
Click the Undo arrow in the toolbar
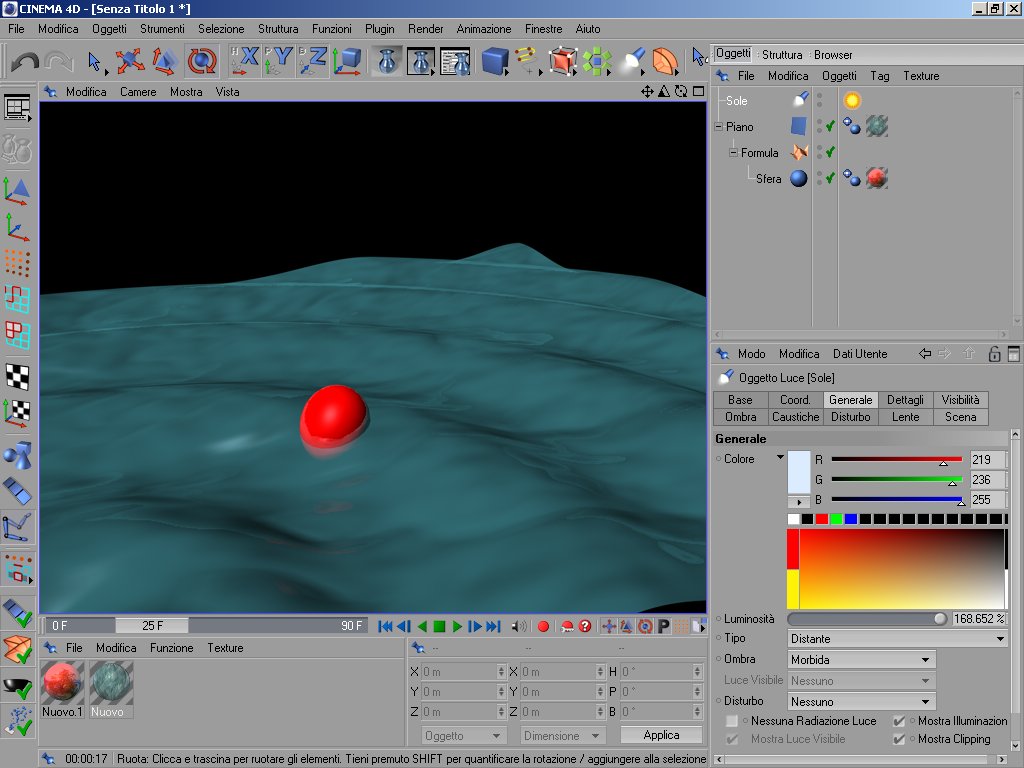[25, 61]
